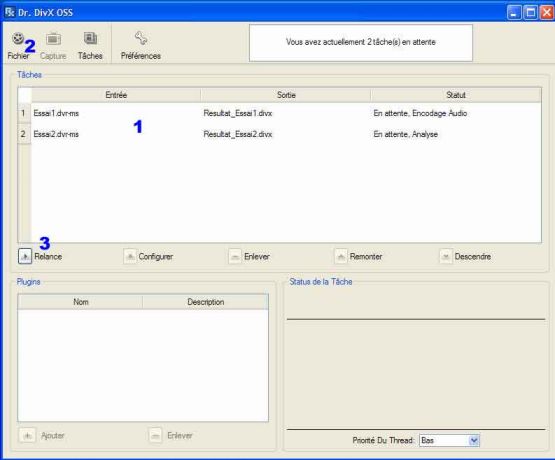Click the greyed Capture camera icon
Viewport: 555px width, 460px height.
pyautogui.click(x=53, y=39)
